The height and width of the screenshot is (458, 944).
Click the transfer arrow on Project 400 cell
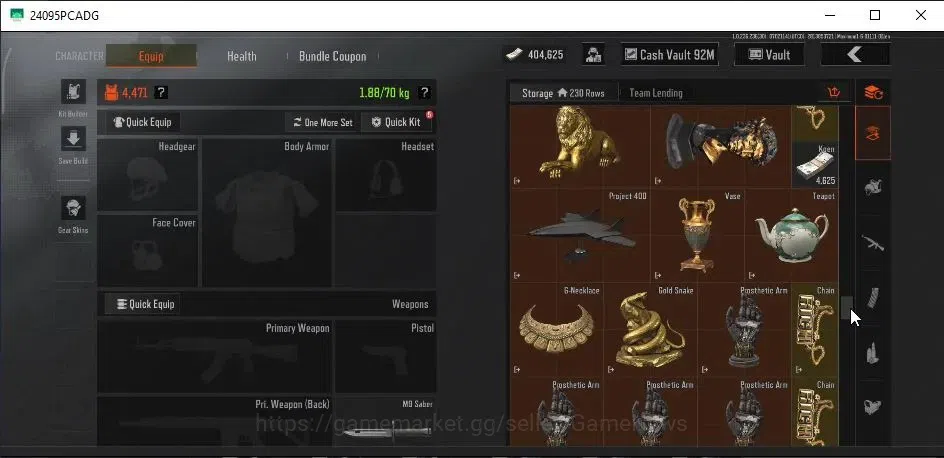coord(517,275)
